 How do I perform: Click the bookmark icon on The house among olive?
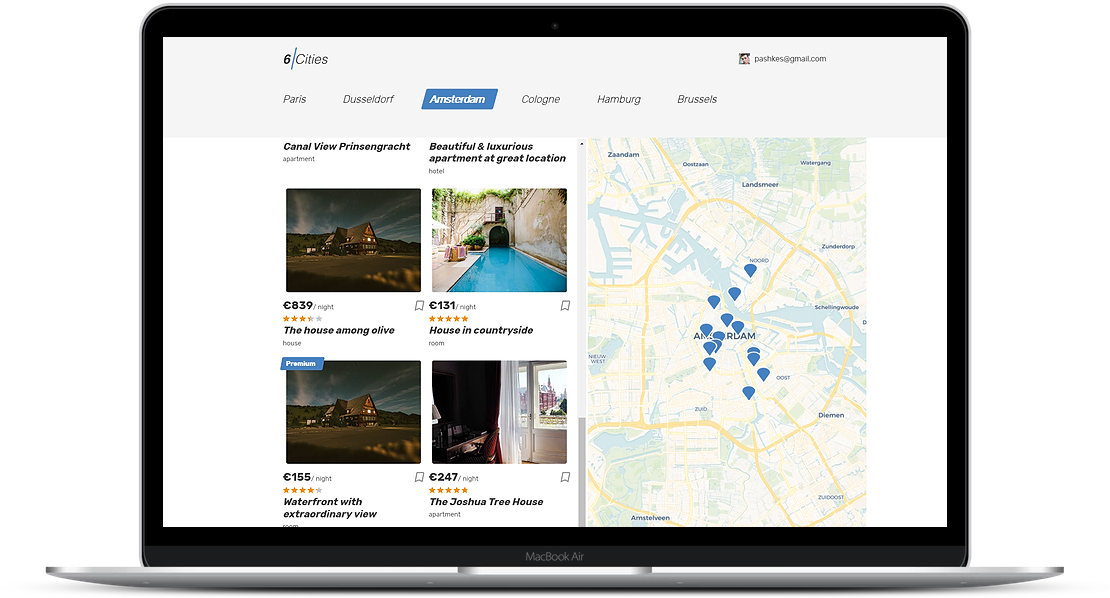pos(419,307)
